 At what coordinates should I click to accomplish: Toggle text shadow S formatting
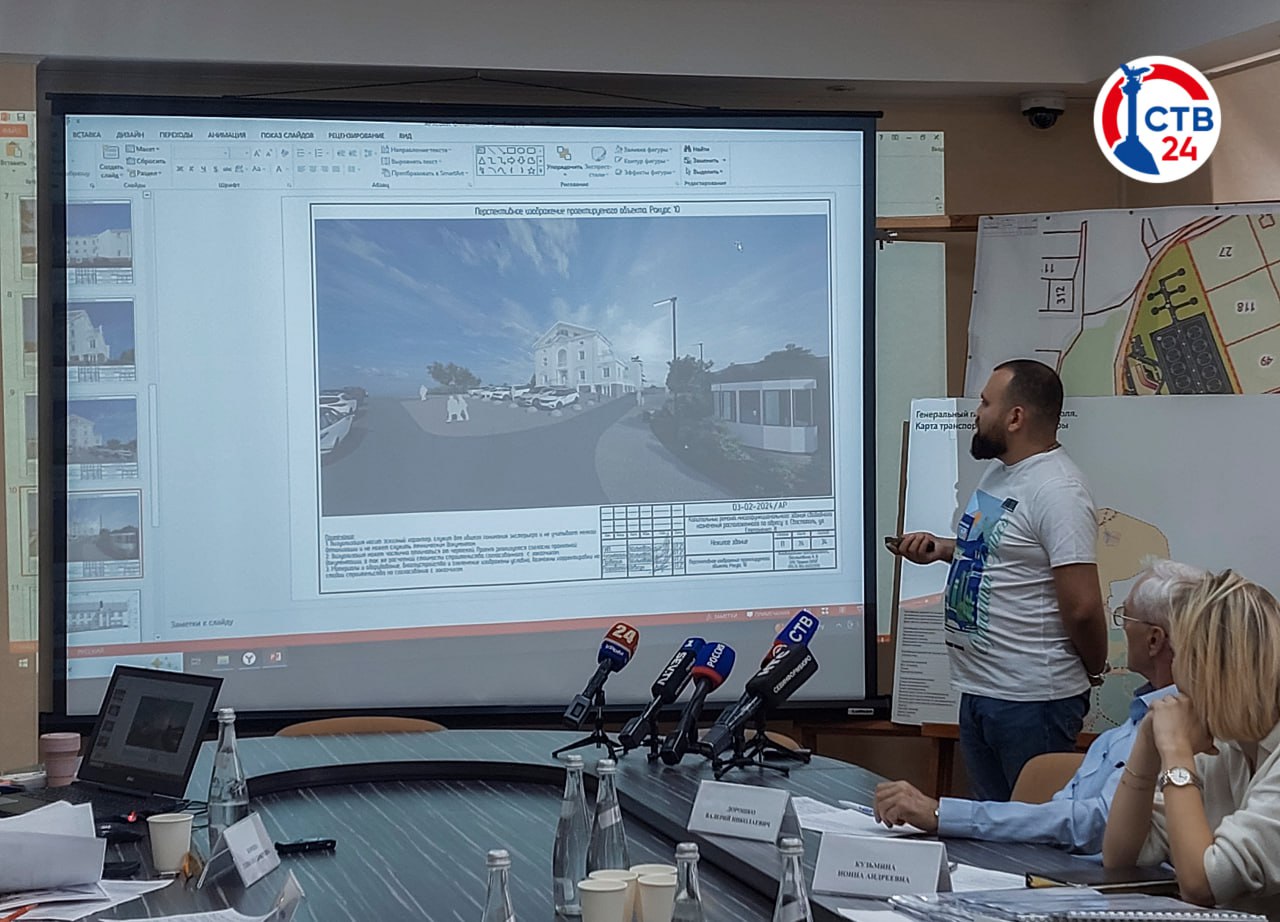click(215, 169)
